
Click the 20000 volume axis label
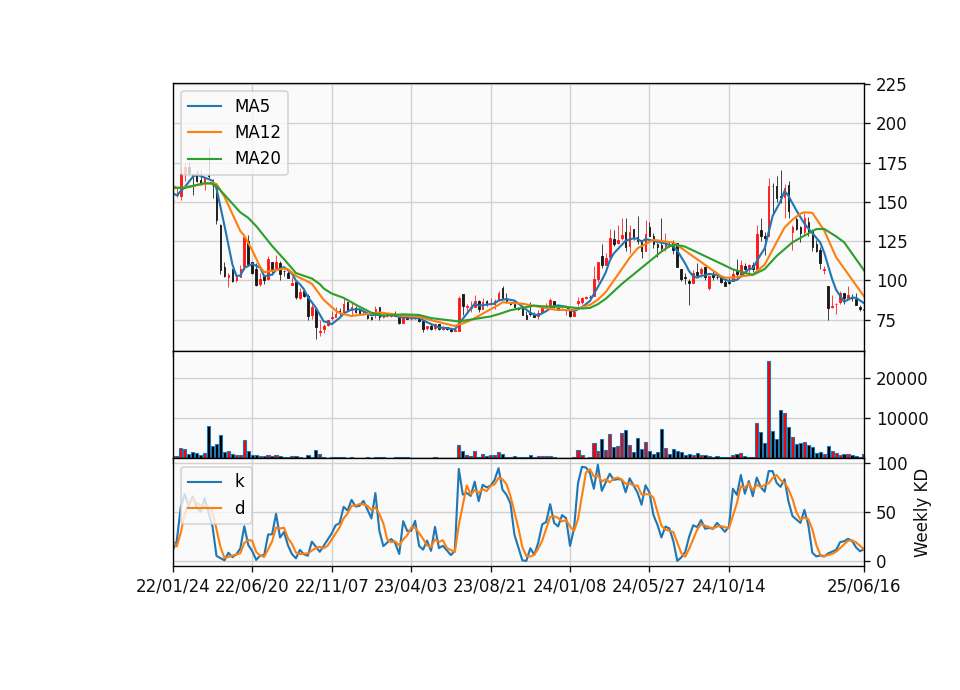tap(902, 379)
